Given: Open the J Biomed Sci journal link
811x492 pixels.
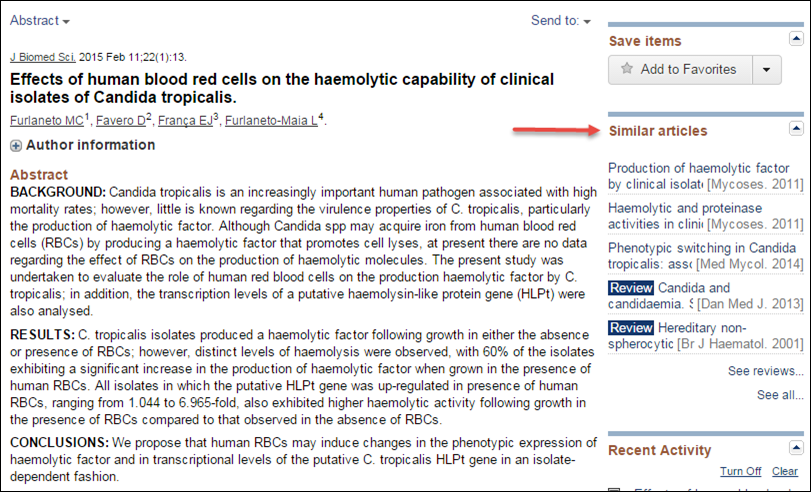Looking at the screenshot, I should (43, 57).
